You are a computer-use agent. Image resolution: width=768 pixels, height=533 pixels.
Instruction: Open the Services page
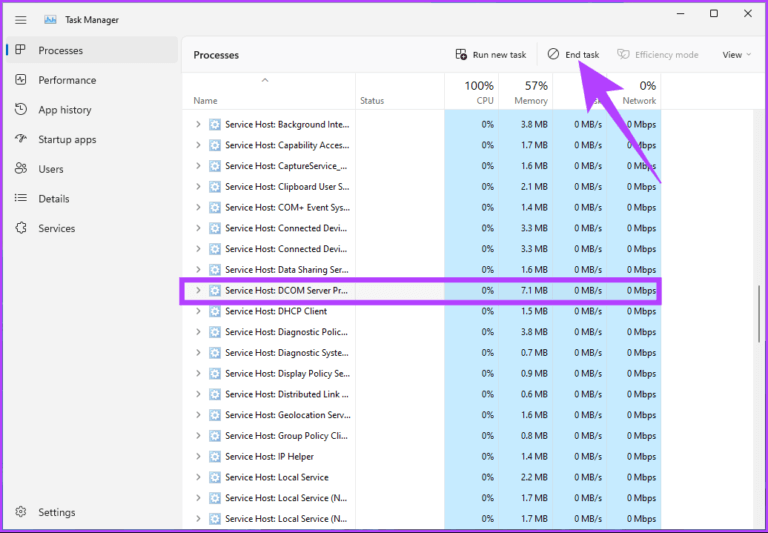pyautogui.click(x=92, y=228)
